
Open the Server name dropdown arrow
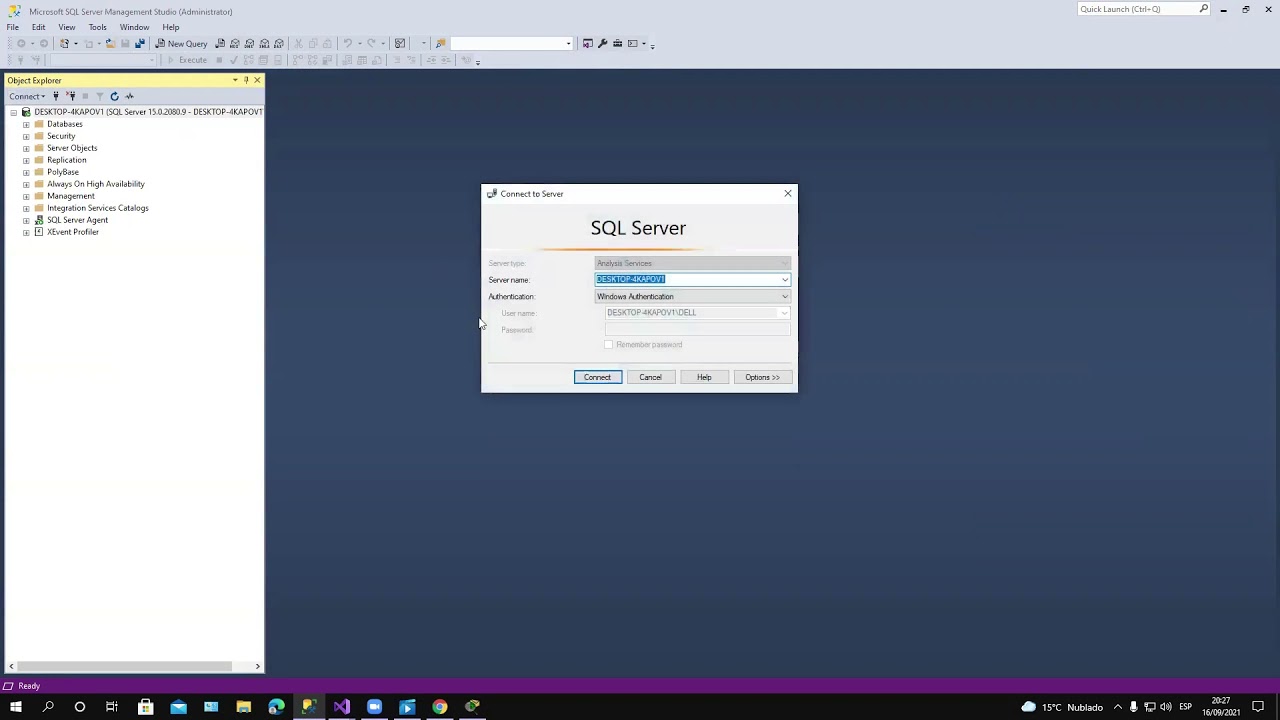pos(785,280)
